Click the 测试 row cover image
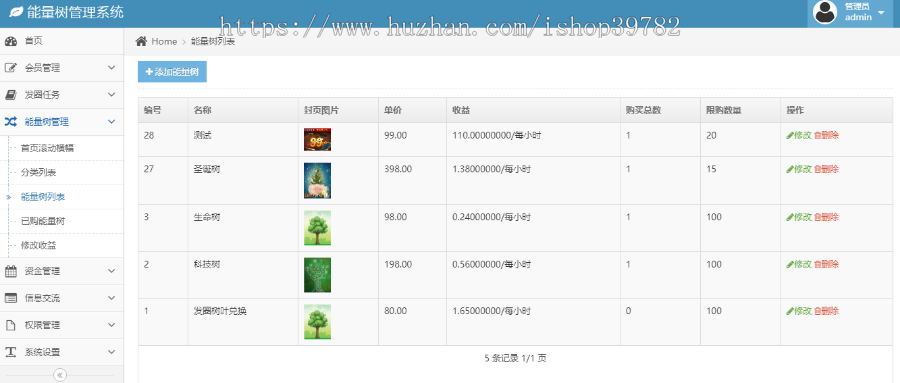 pos(317,140)
